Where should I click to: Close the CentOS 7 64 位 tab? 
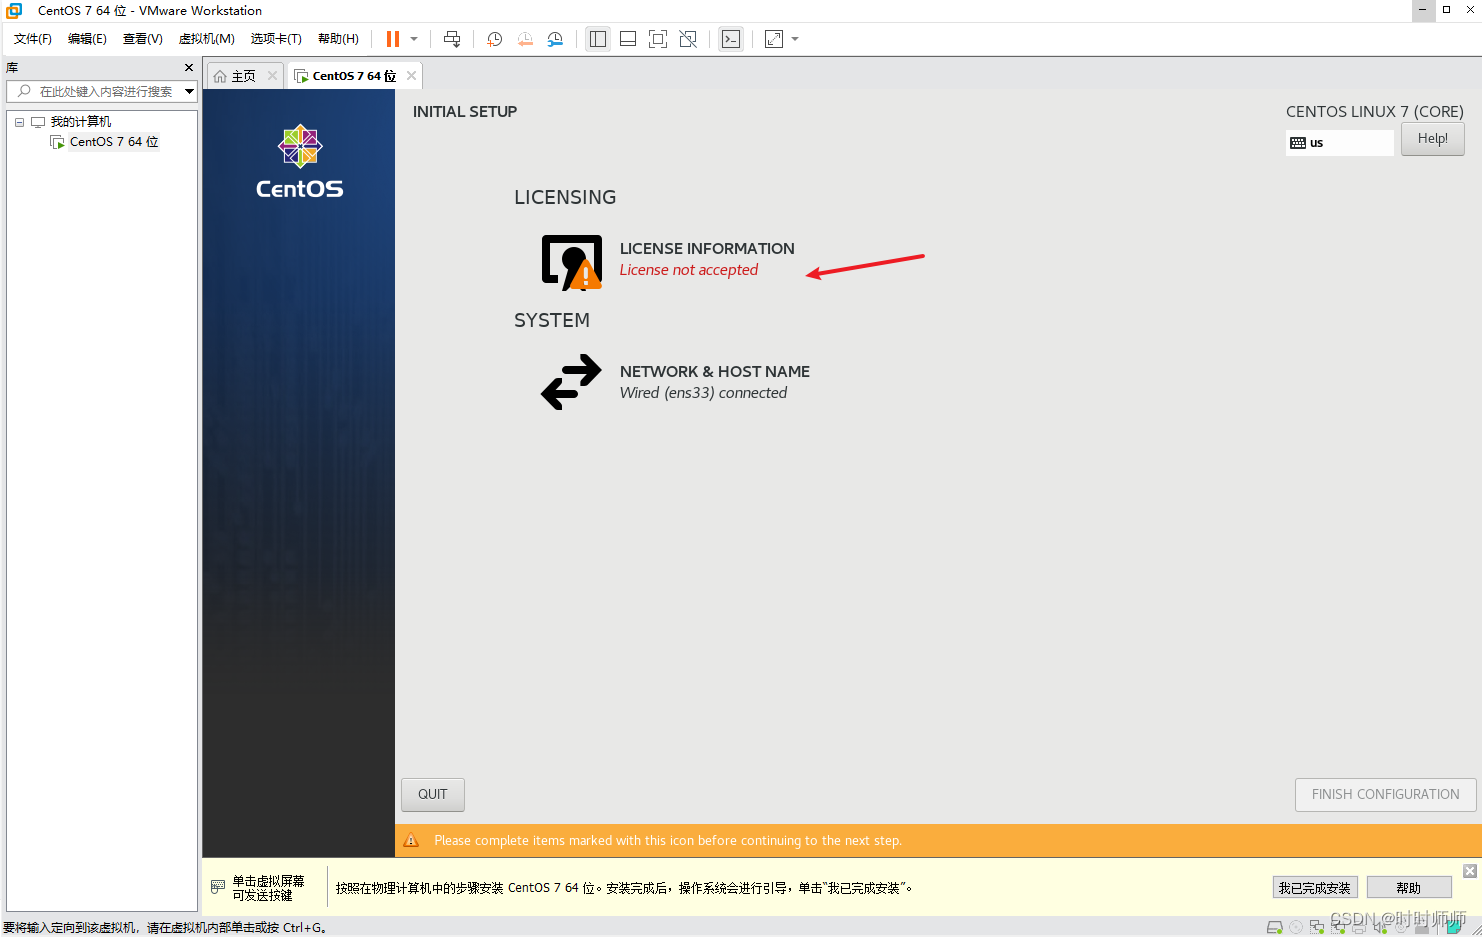tap(411, 76)
